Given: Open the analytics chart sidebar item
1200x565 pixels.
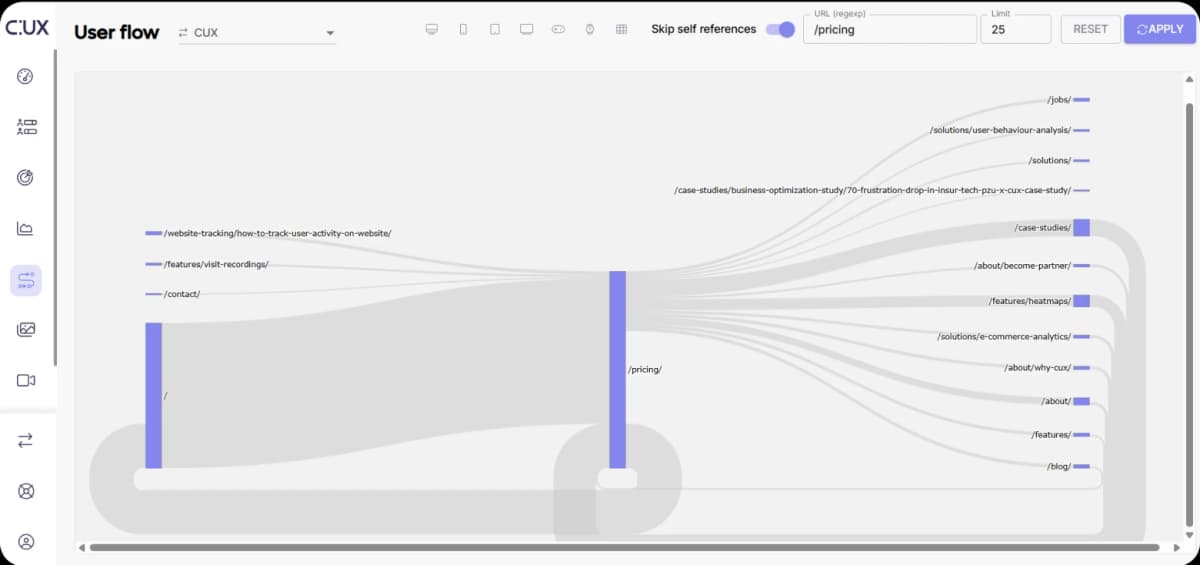Looking at the screenshot, I should (26, 228).
